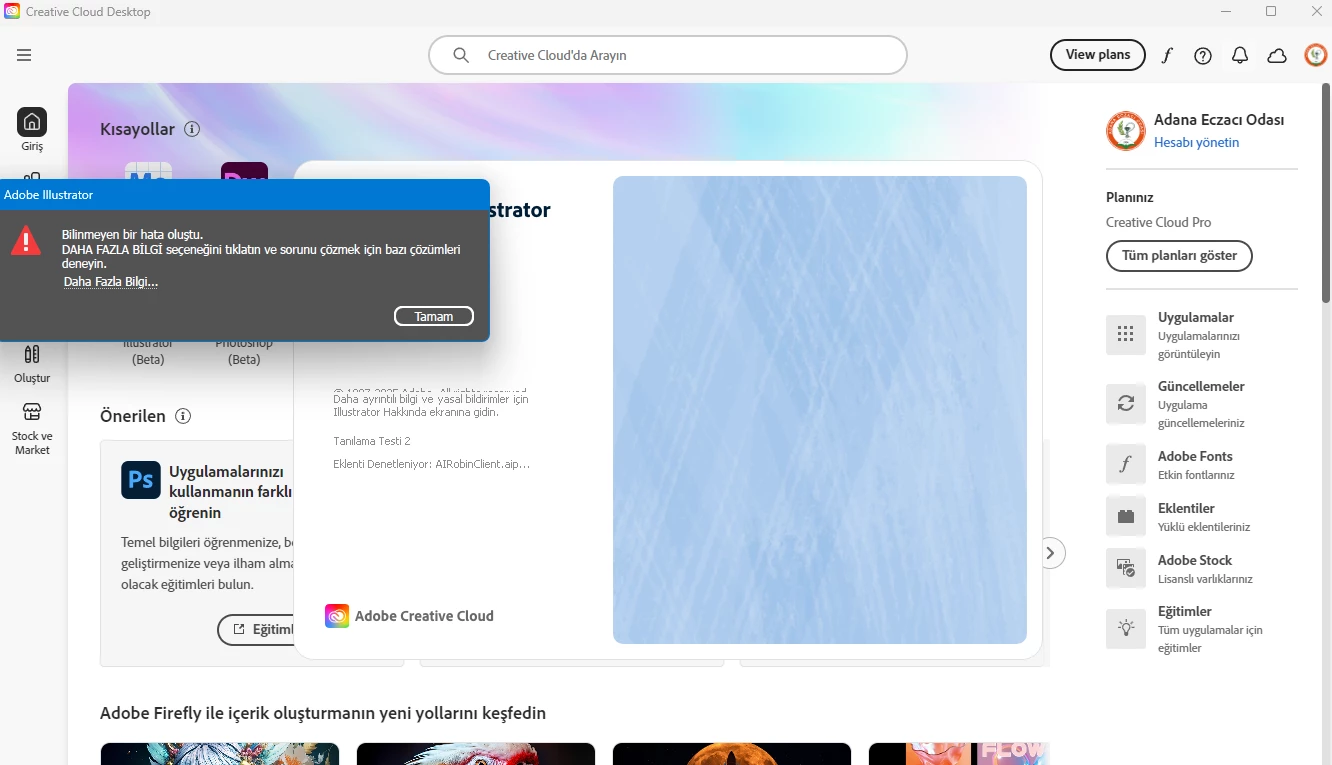Open the notifications bell

[1240, 56]
